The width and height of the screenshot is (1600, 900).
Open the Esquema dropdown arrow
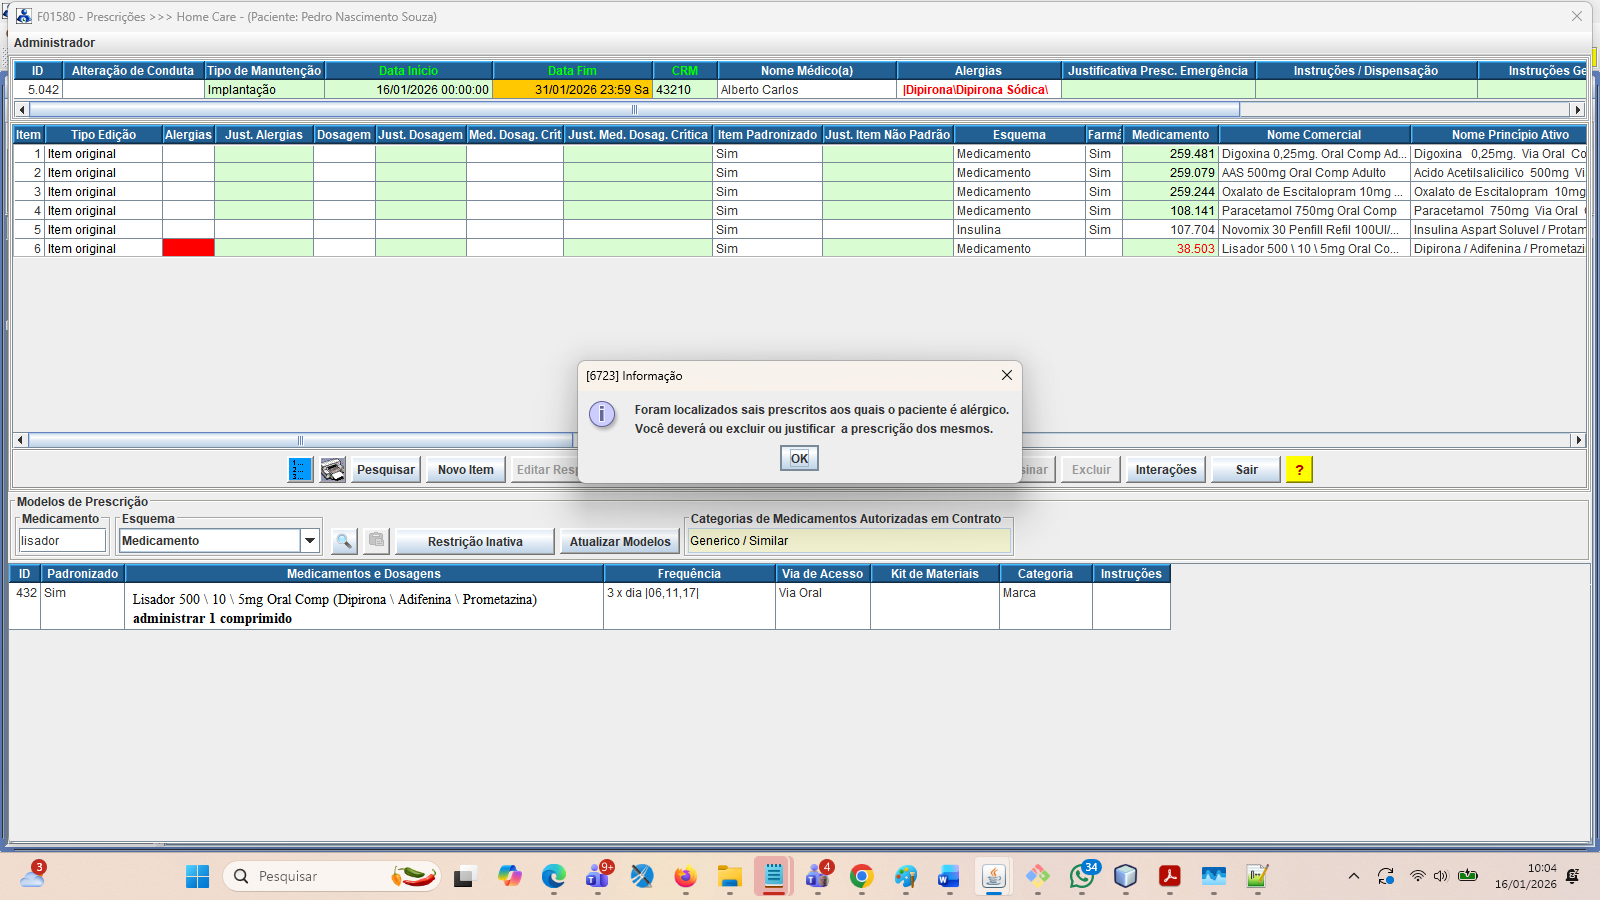tap(310, 541)
